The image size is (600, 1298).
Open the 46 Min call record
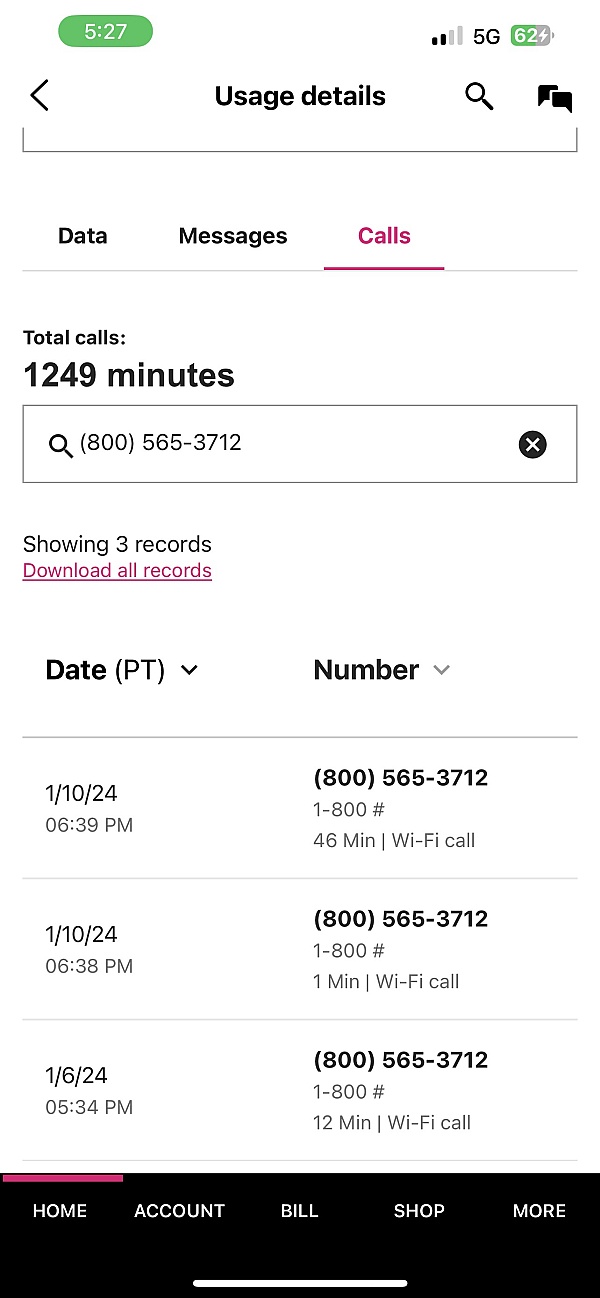coord(300,808)
